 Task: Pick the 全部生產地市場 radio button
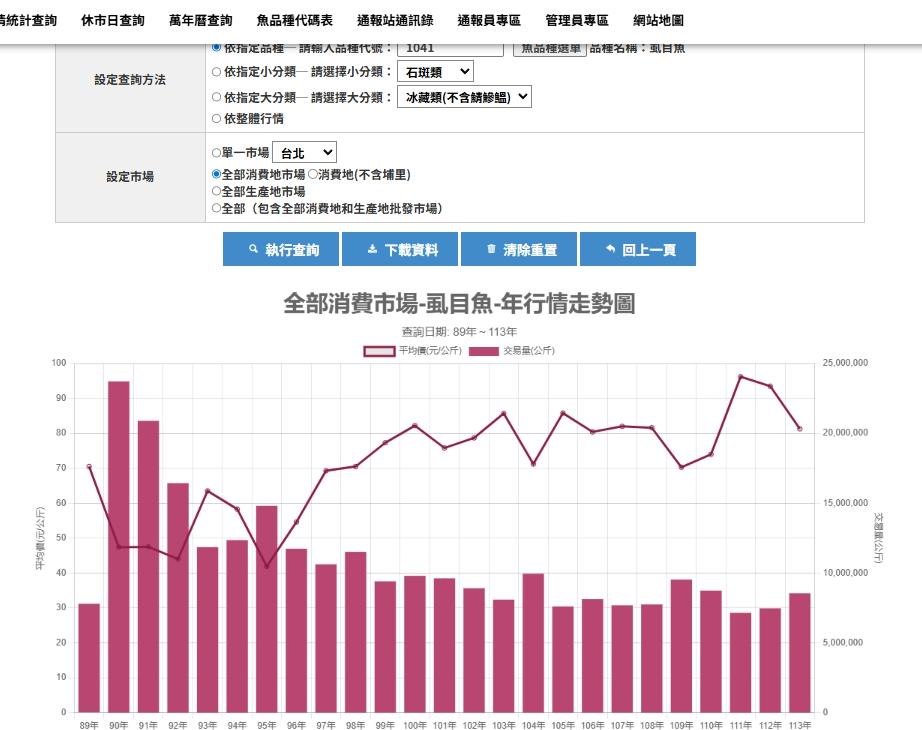217,191
